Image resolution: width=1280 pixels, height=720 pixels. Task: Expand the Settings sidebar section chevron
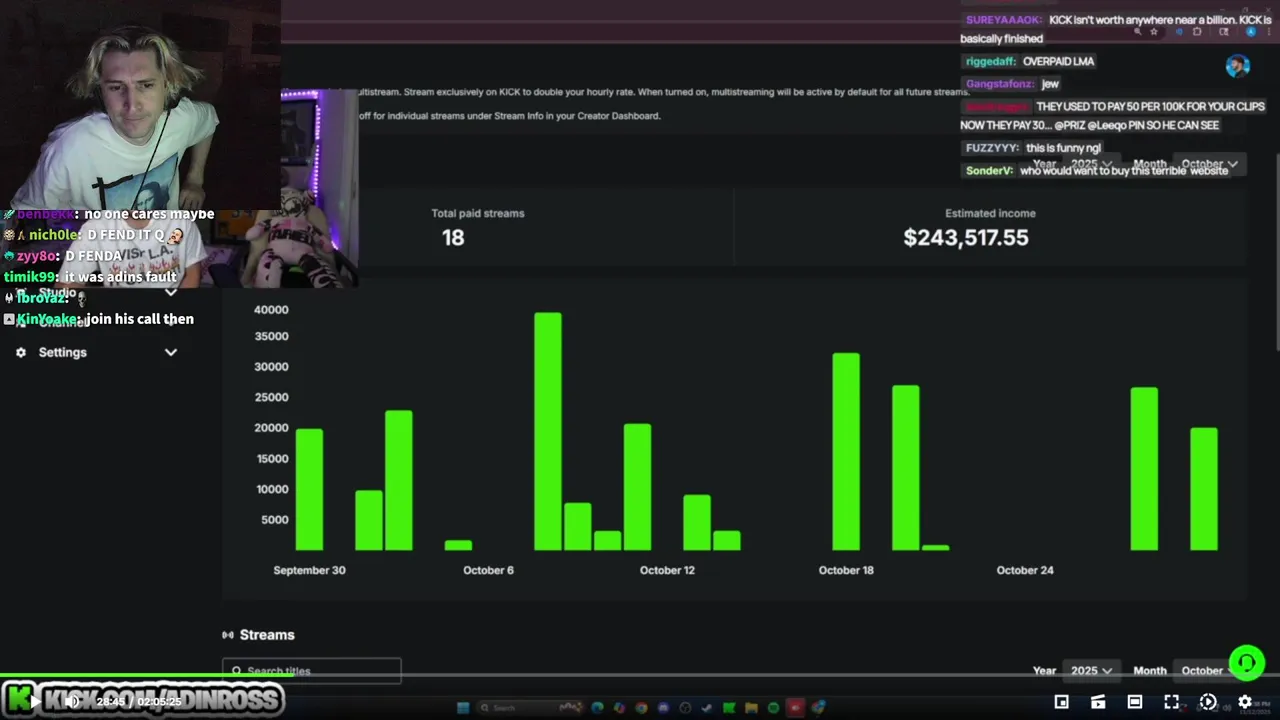[x=170, y=352]
